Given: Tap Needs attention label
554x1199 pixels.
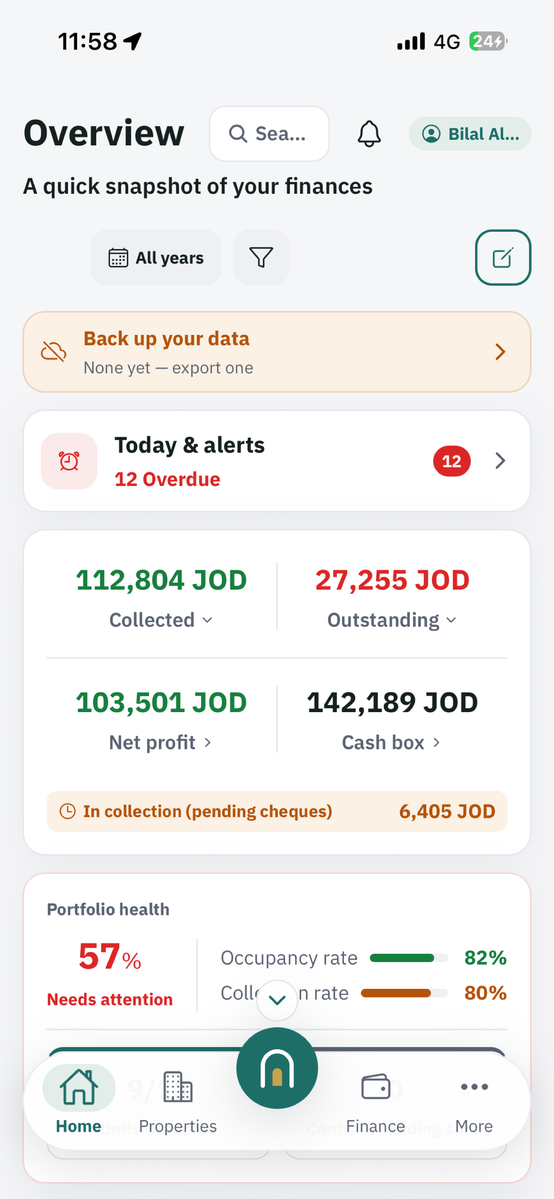Looking at the screenshot, I should [110, 999].
